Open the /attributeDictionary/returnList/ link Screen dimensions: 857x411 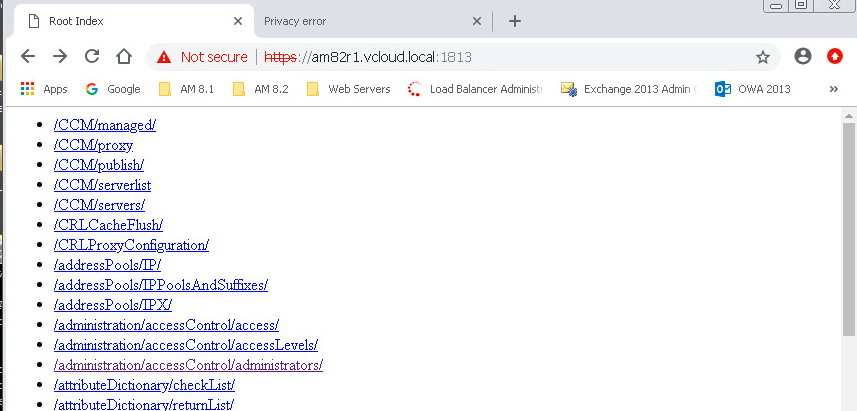[144, 404]
